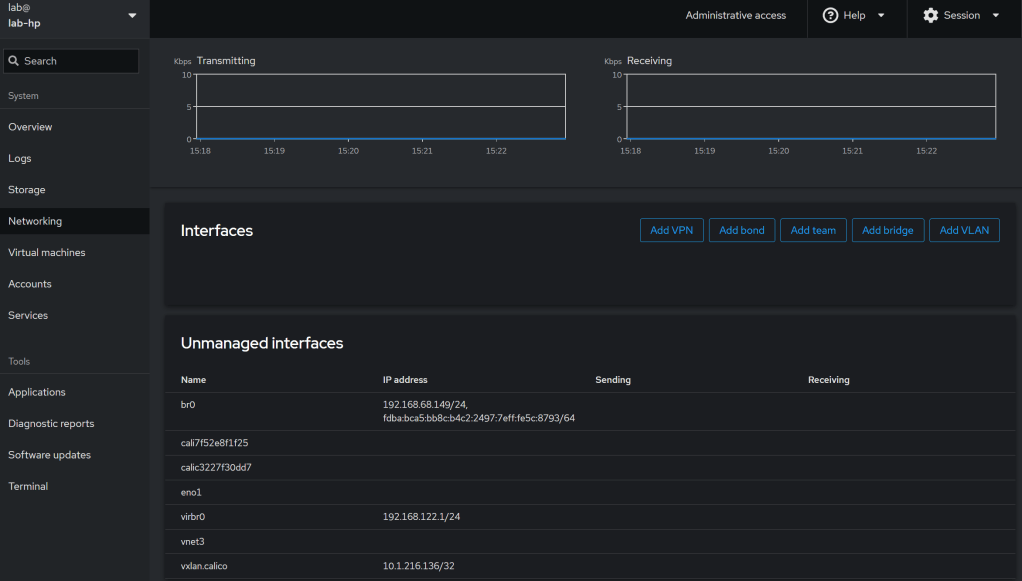Open the Overview page
Image resolution: width=1022 pixels, height=581 pixels.
[30, 127]
